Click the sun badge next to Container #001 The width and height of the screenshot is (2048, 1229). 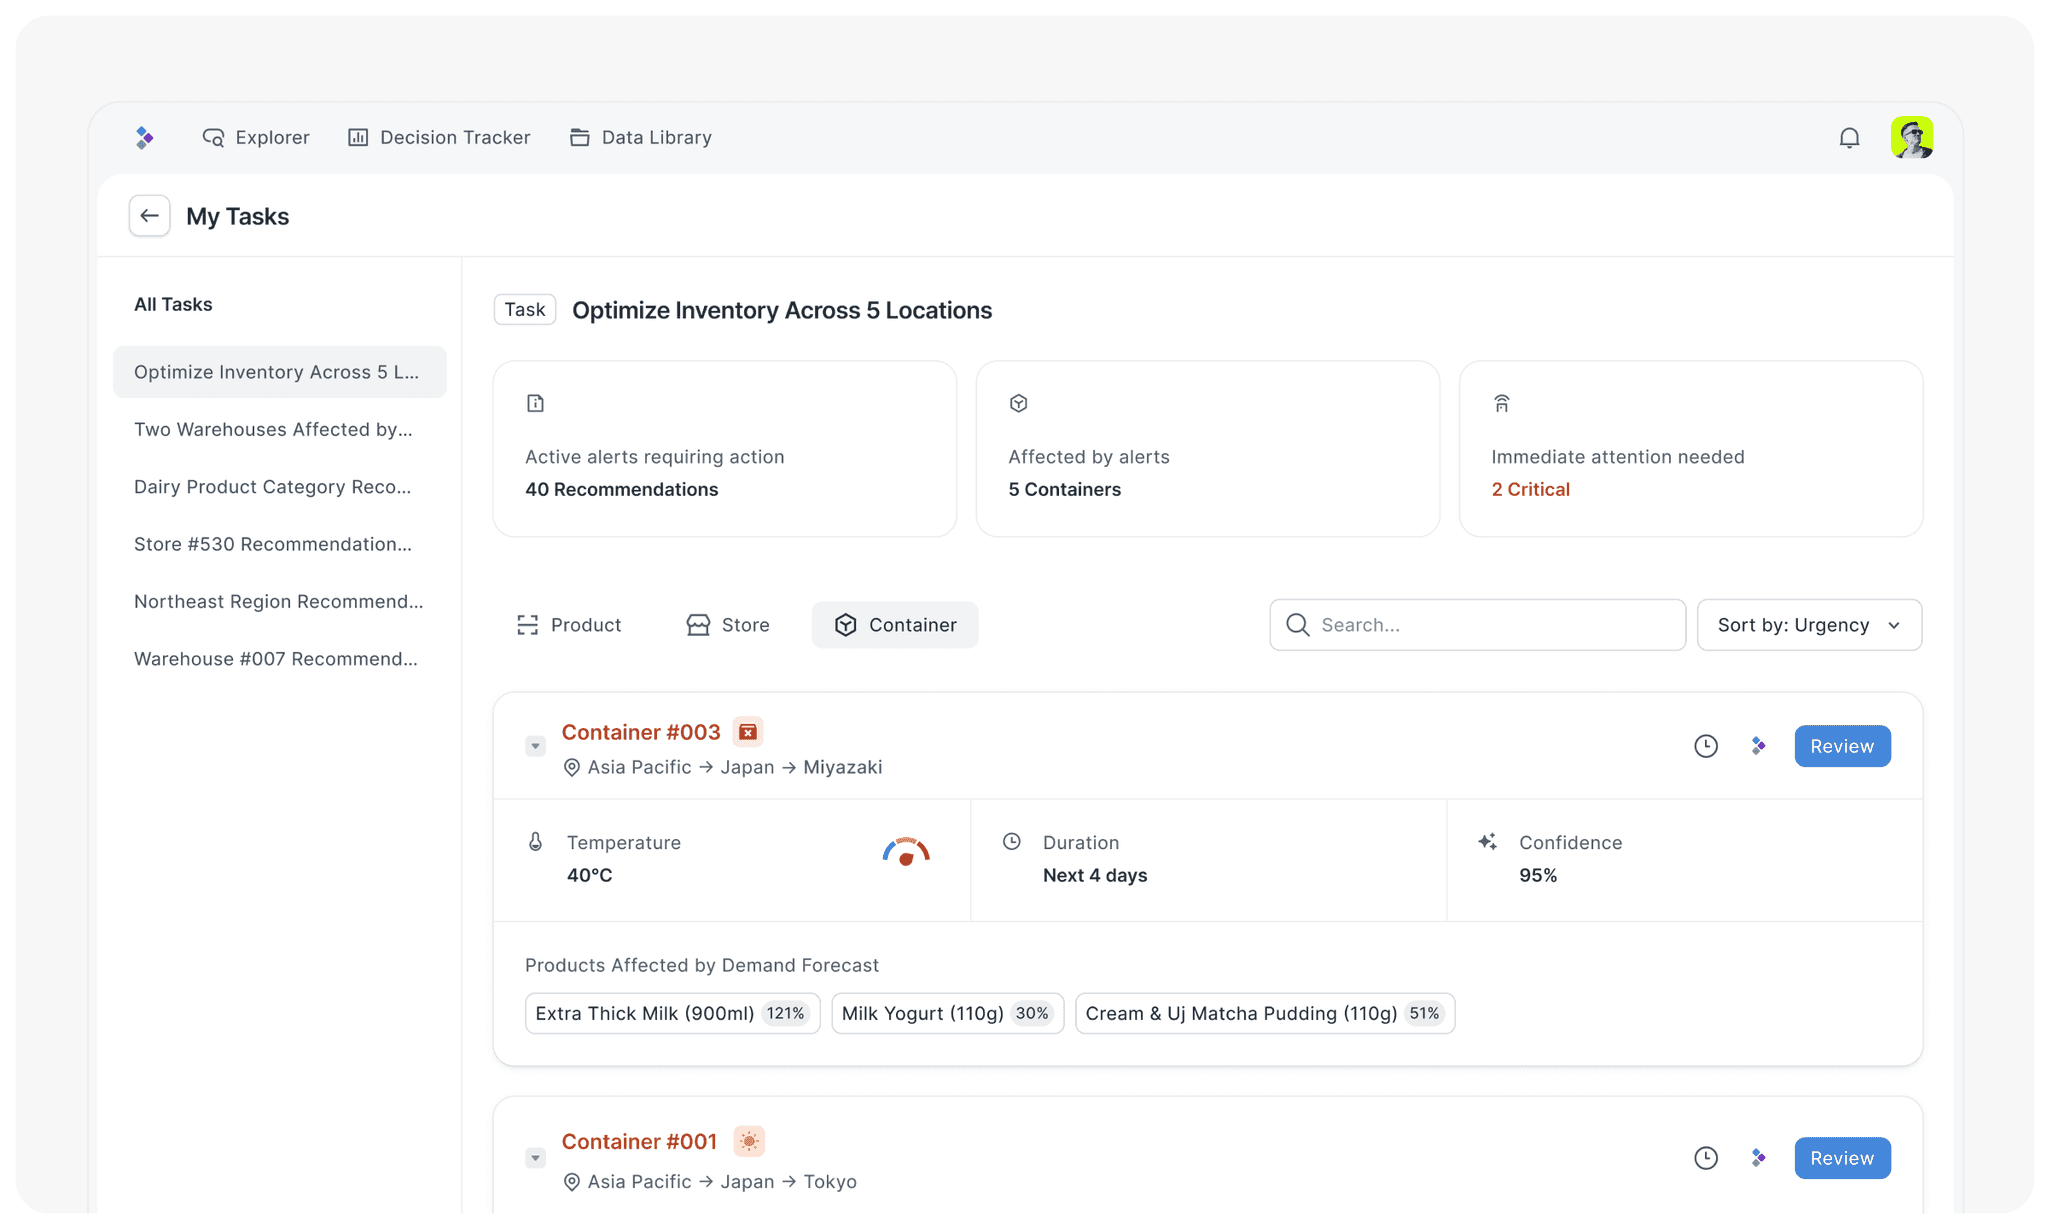pos(748,1141)
